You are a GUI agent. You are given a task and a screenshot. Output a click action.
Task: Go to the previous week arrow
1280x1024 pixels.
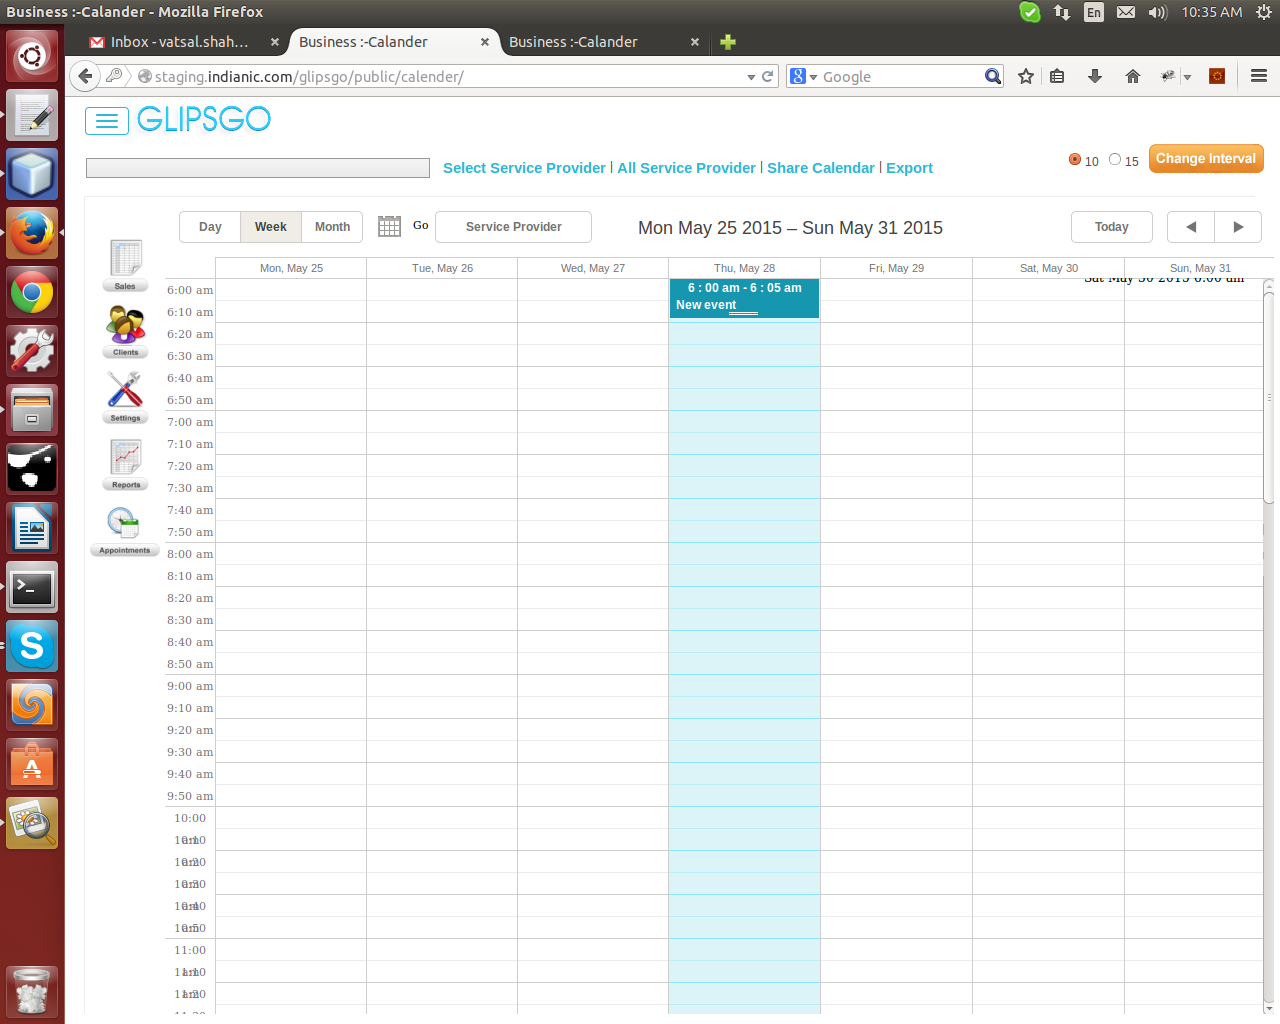point(1191,227)
